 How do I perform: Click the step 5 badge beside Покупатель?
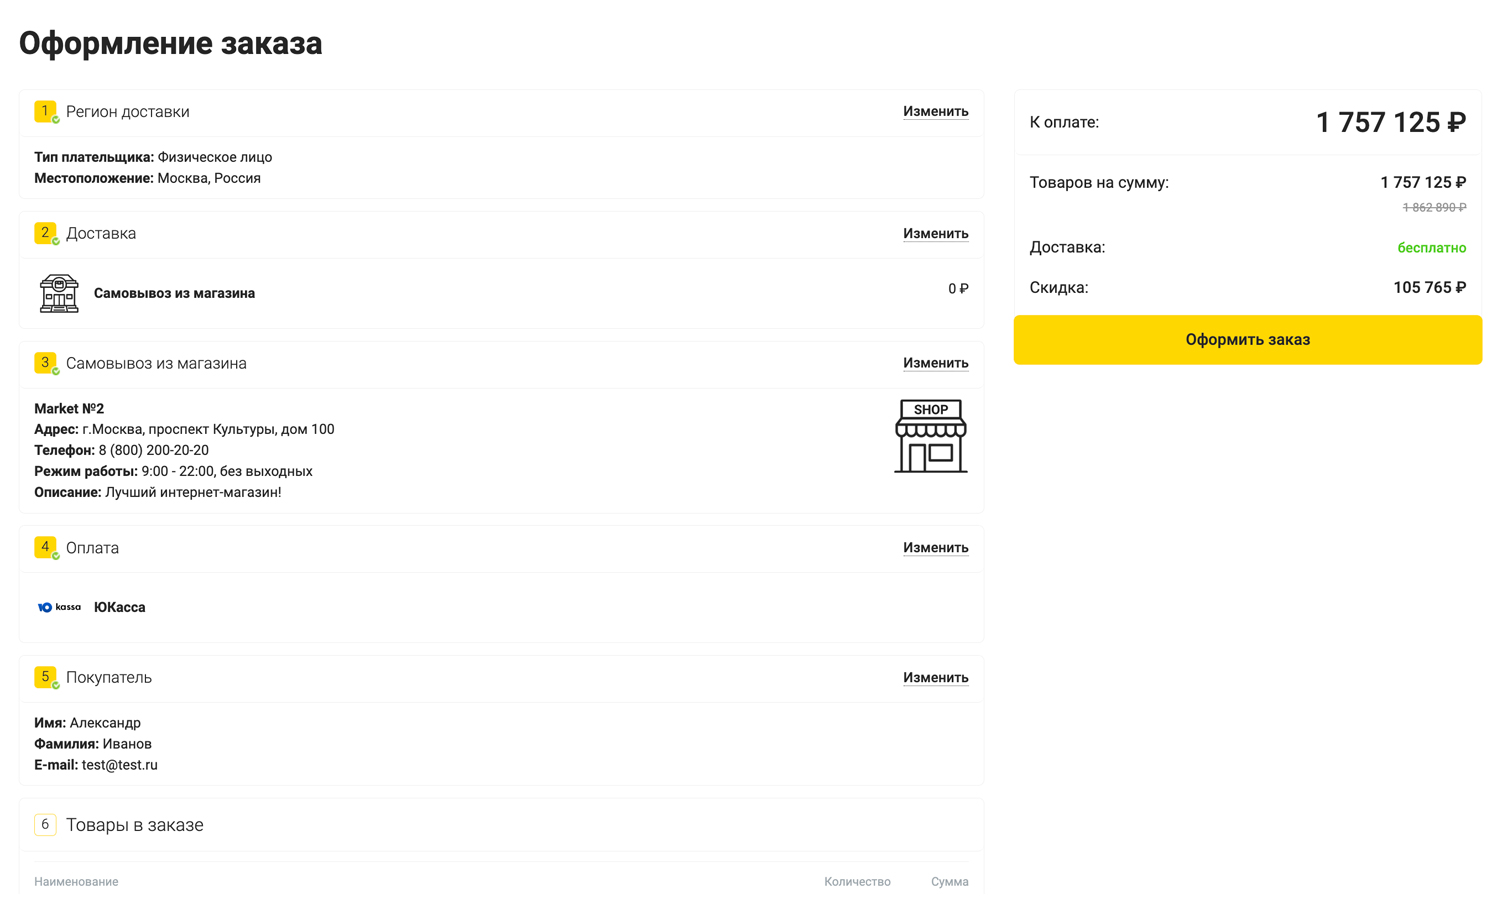(45, 677)
